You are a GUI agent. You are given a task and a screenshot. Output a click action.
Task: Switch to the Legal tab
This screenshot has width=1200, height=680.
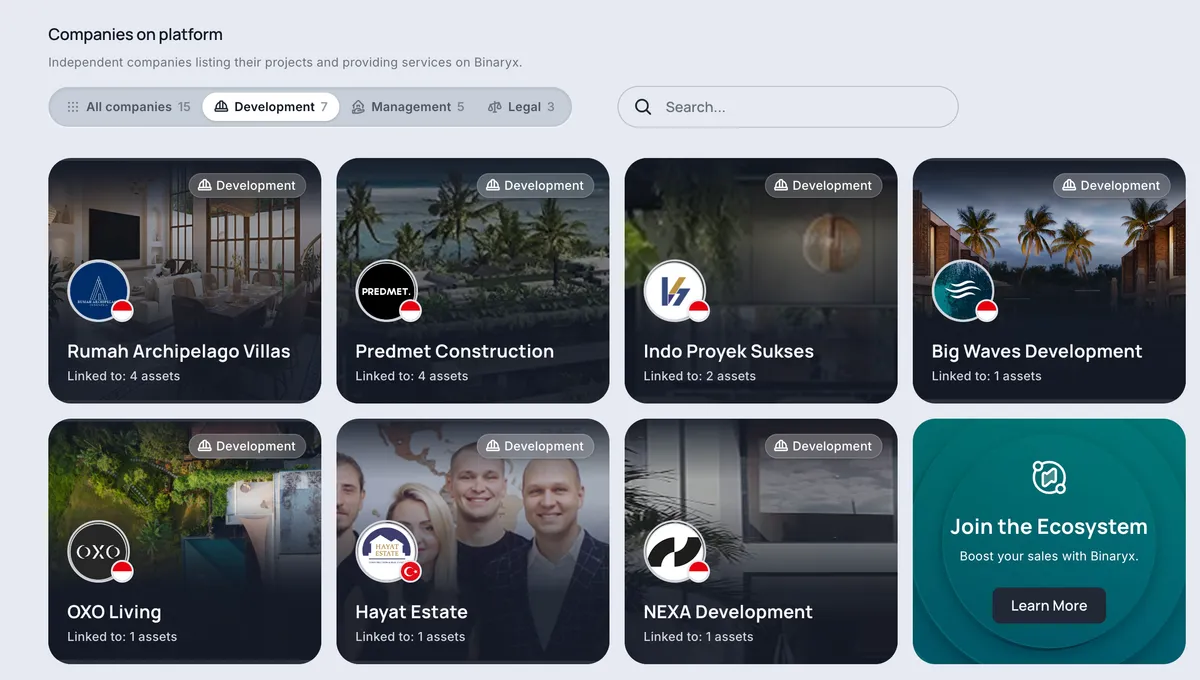click(521, 107)
